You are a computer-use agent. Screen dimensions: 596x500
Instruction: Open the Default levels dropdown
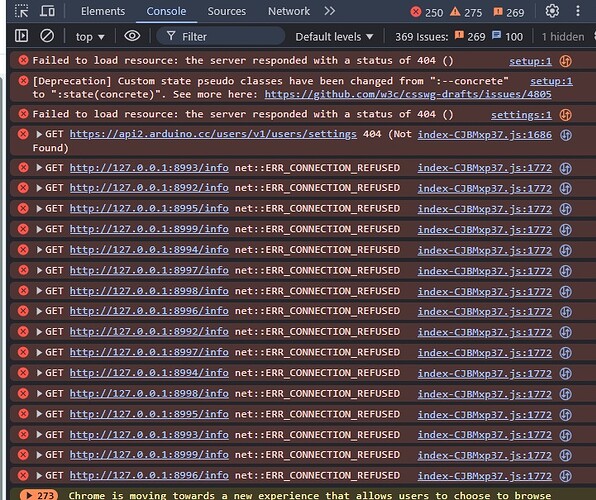[334, 37]
